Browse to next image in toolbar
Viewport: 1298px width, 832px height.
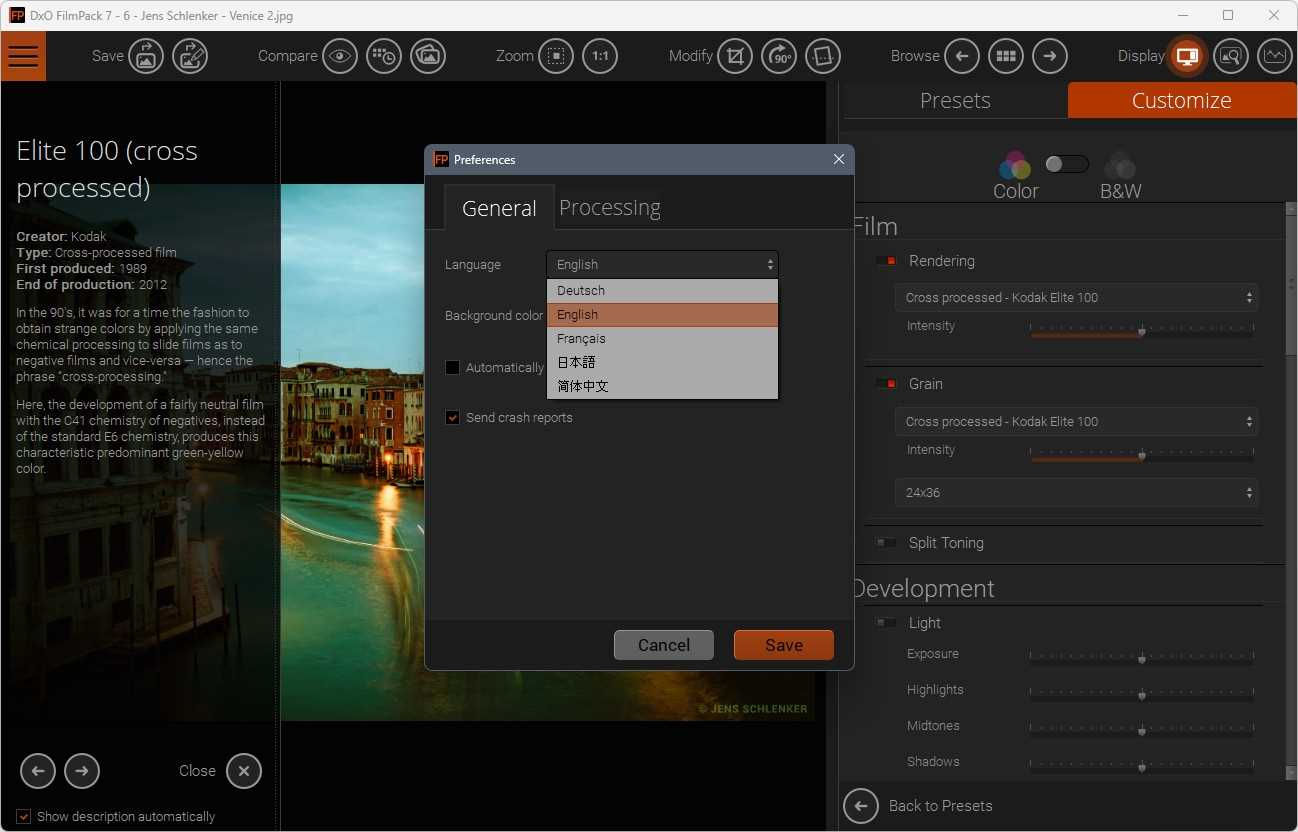coord(1050,56)
